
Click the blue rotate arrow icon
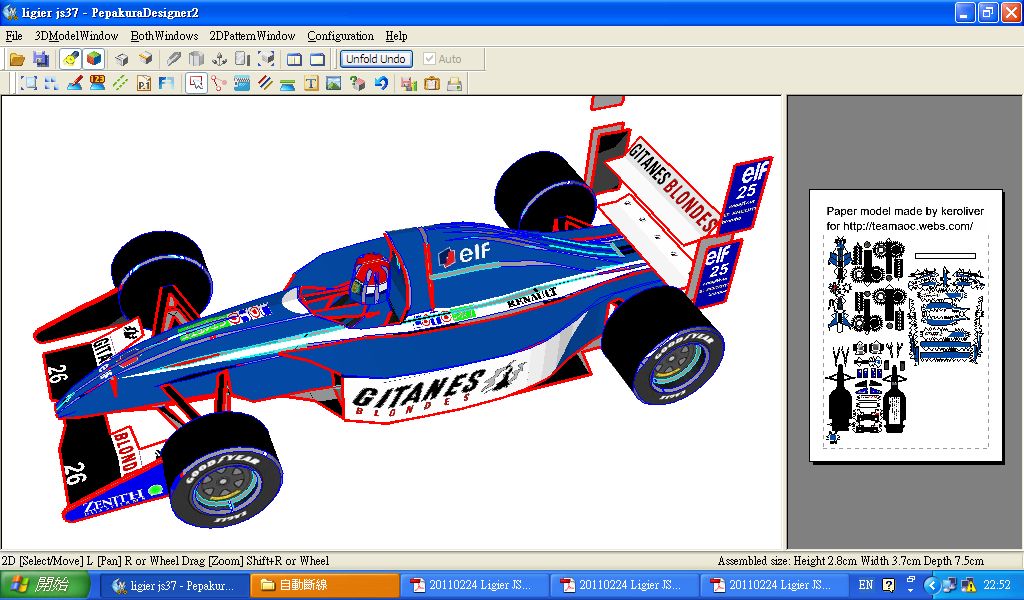[381, 84]
